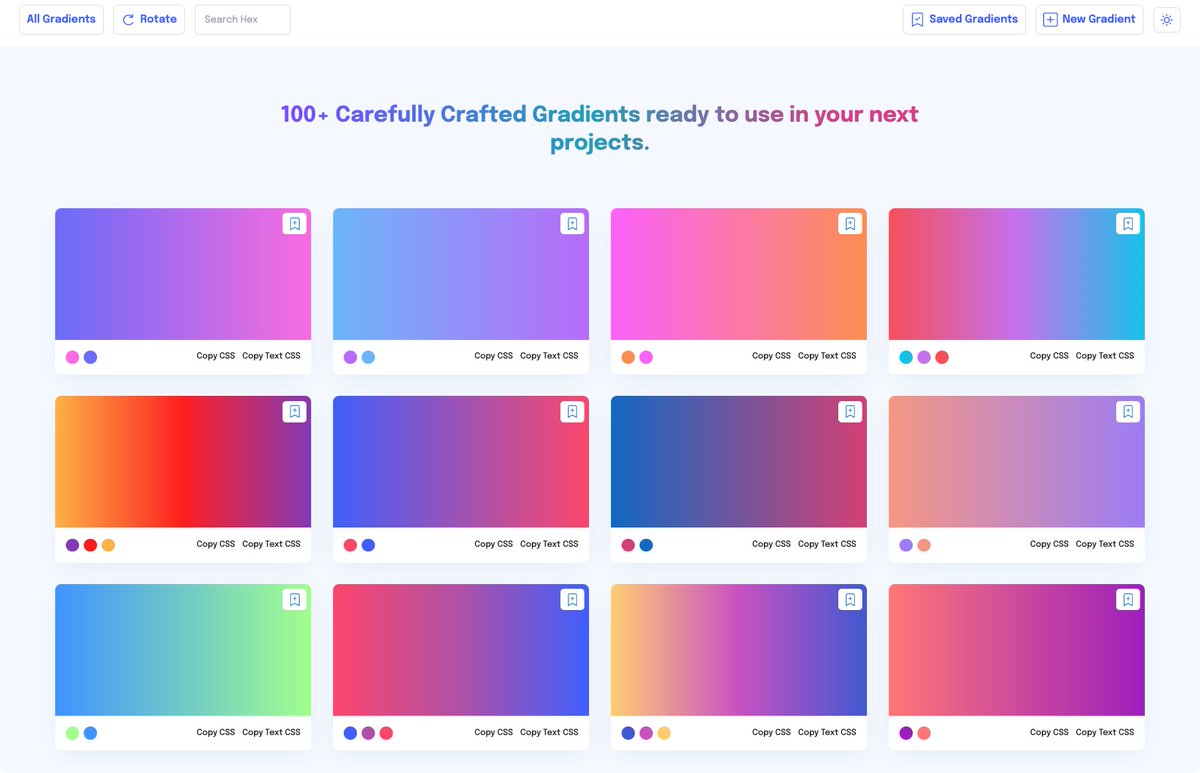
Task: Click the yellow dot under yellow-magenta-blue gradient
Action: [664, 733]
